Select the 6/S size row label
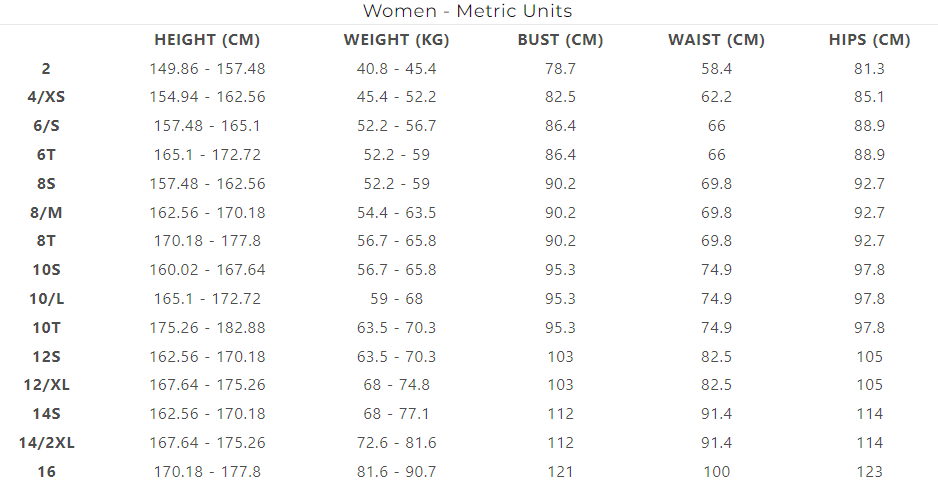The image size is (938, 485). pyautogui.click(x=46, y=126)
